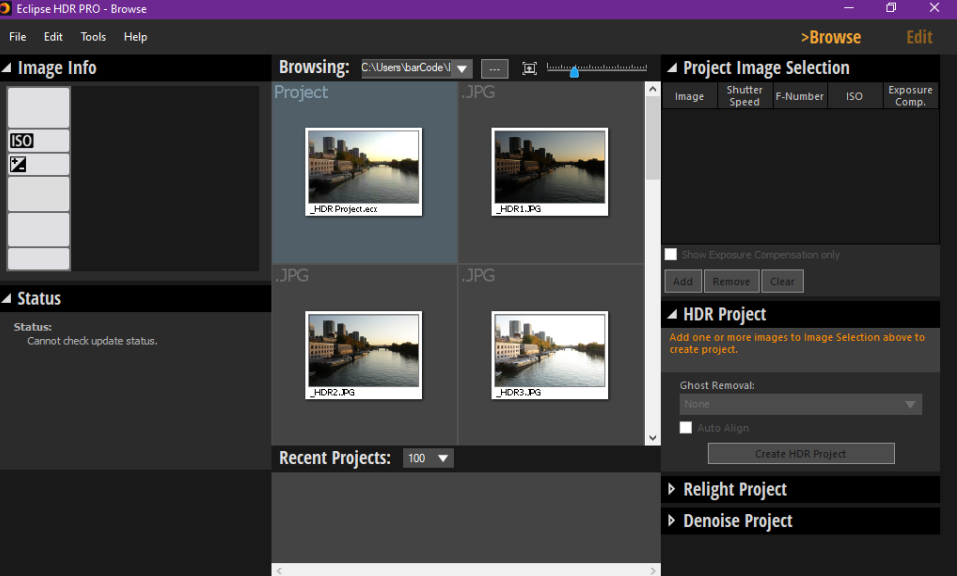Switch to the Browse mode tab

pyautogui.click(x=831, y=37)
